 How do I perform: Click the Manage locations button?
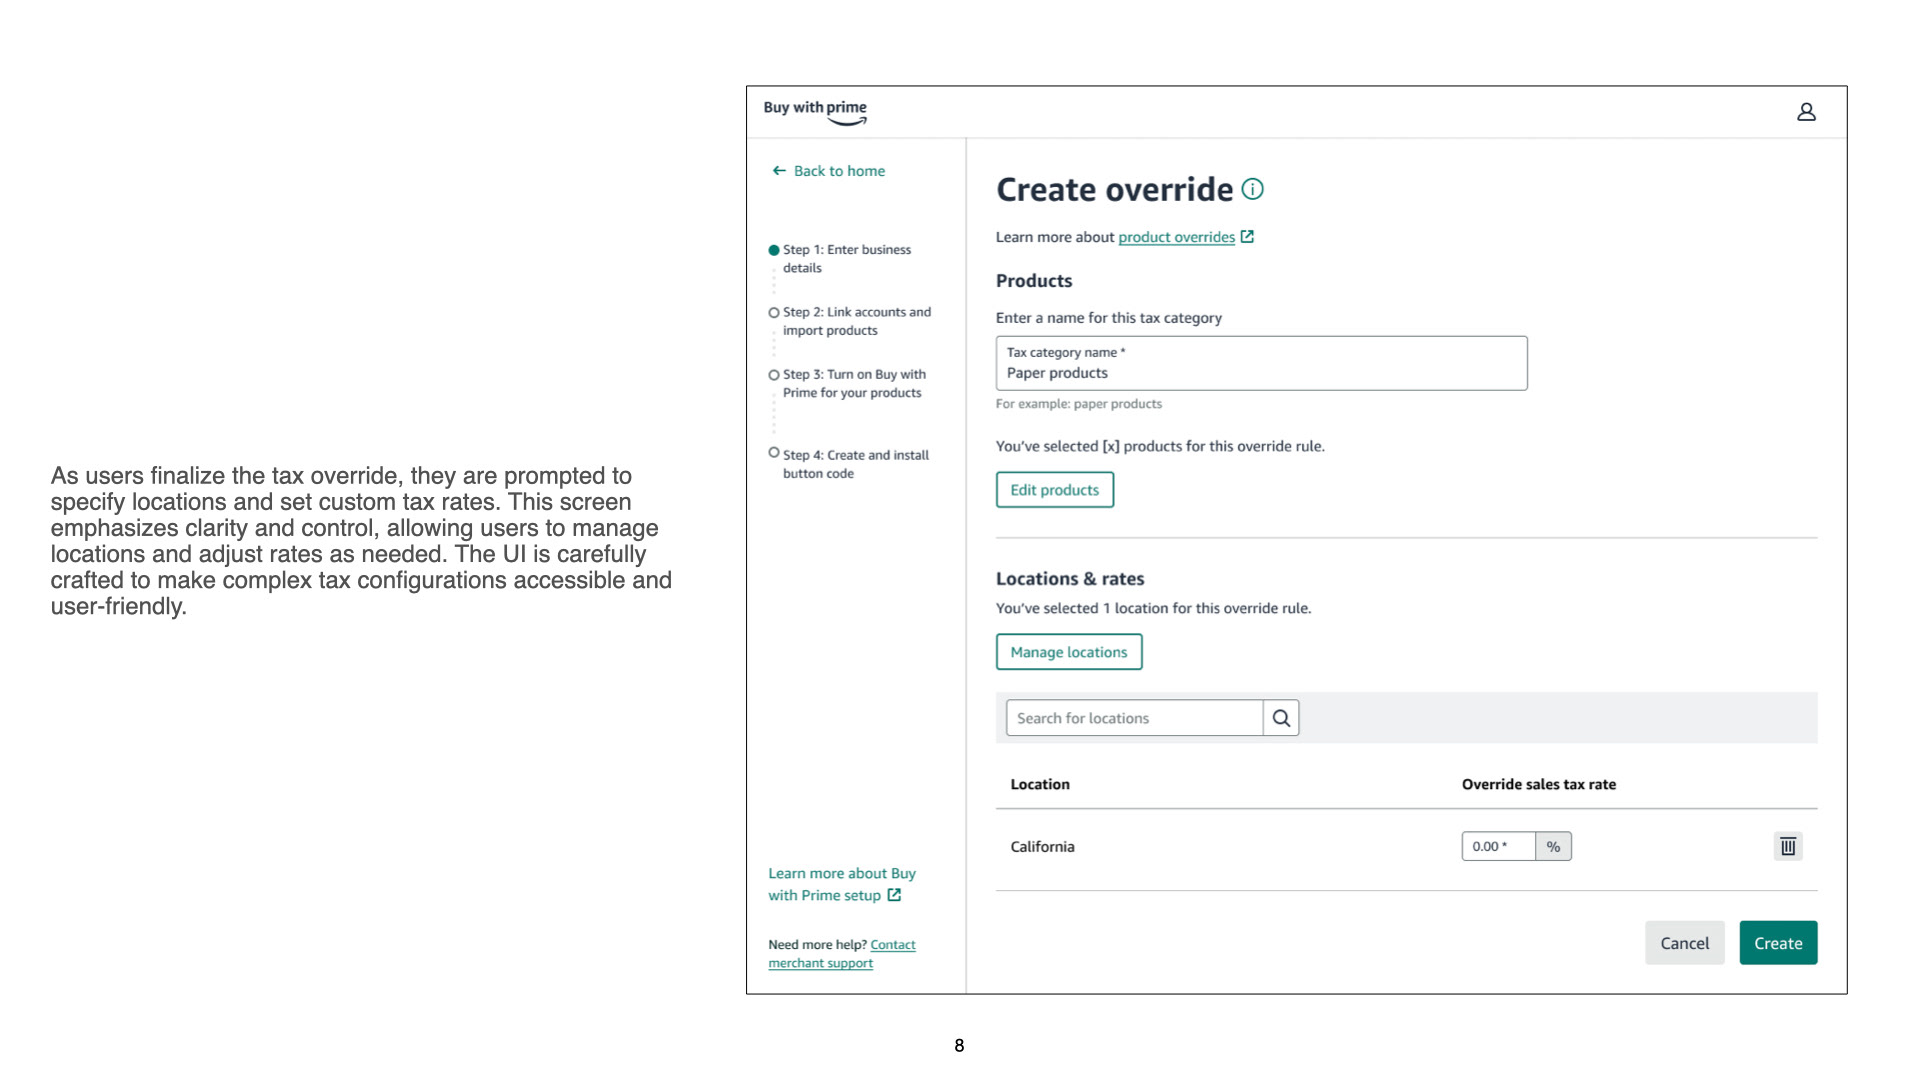click(1068, 652)
